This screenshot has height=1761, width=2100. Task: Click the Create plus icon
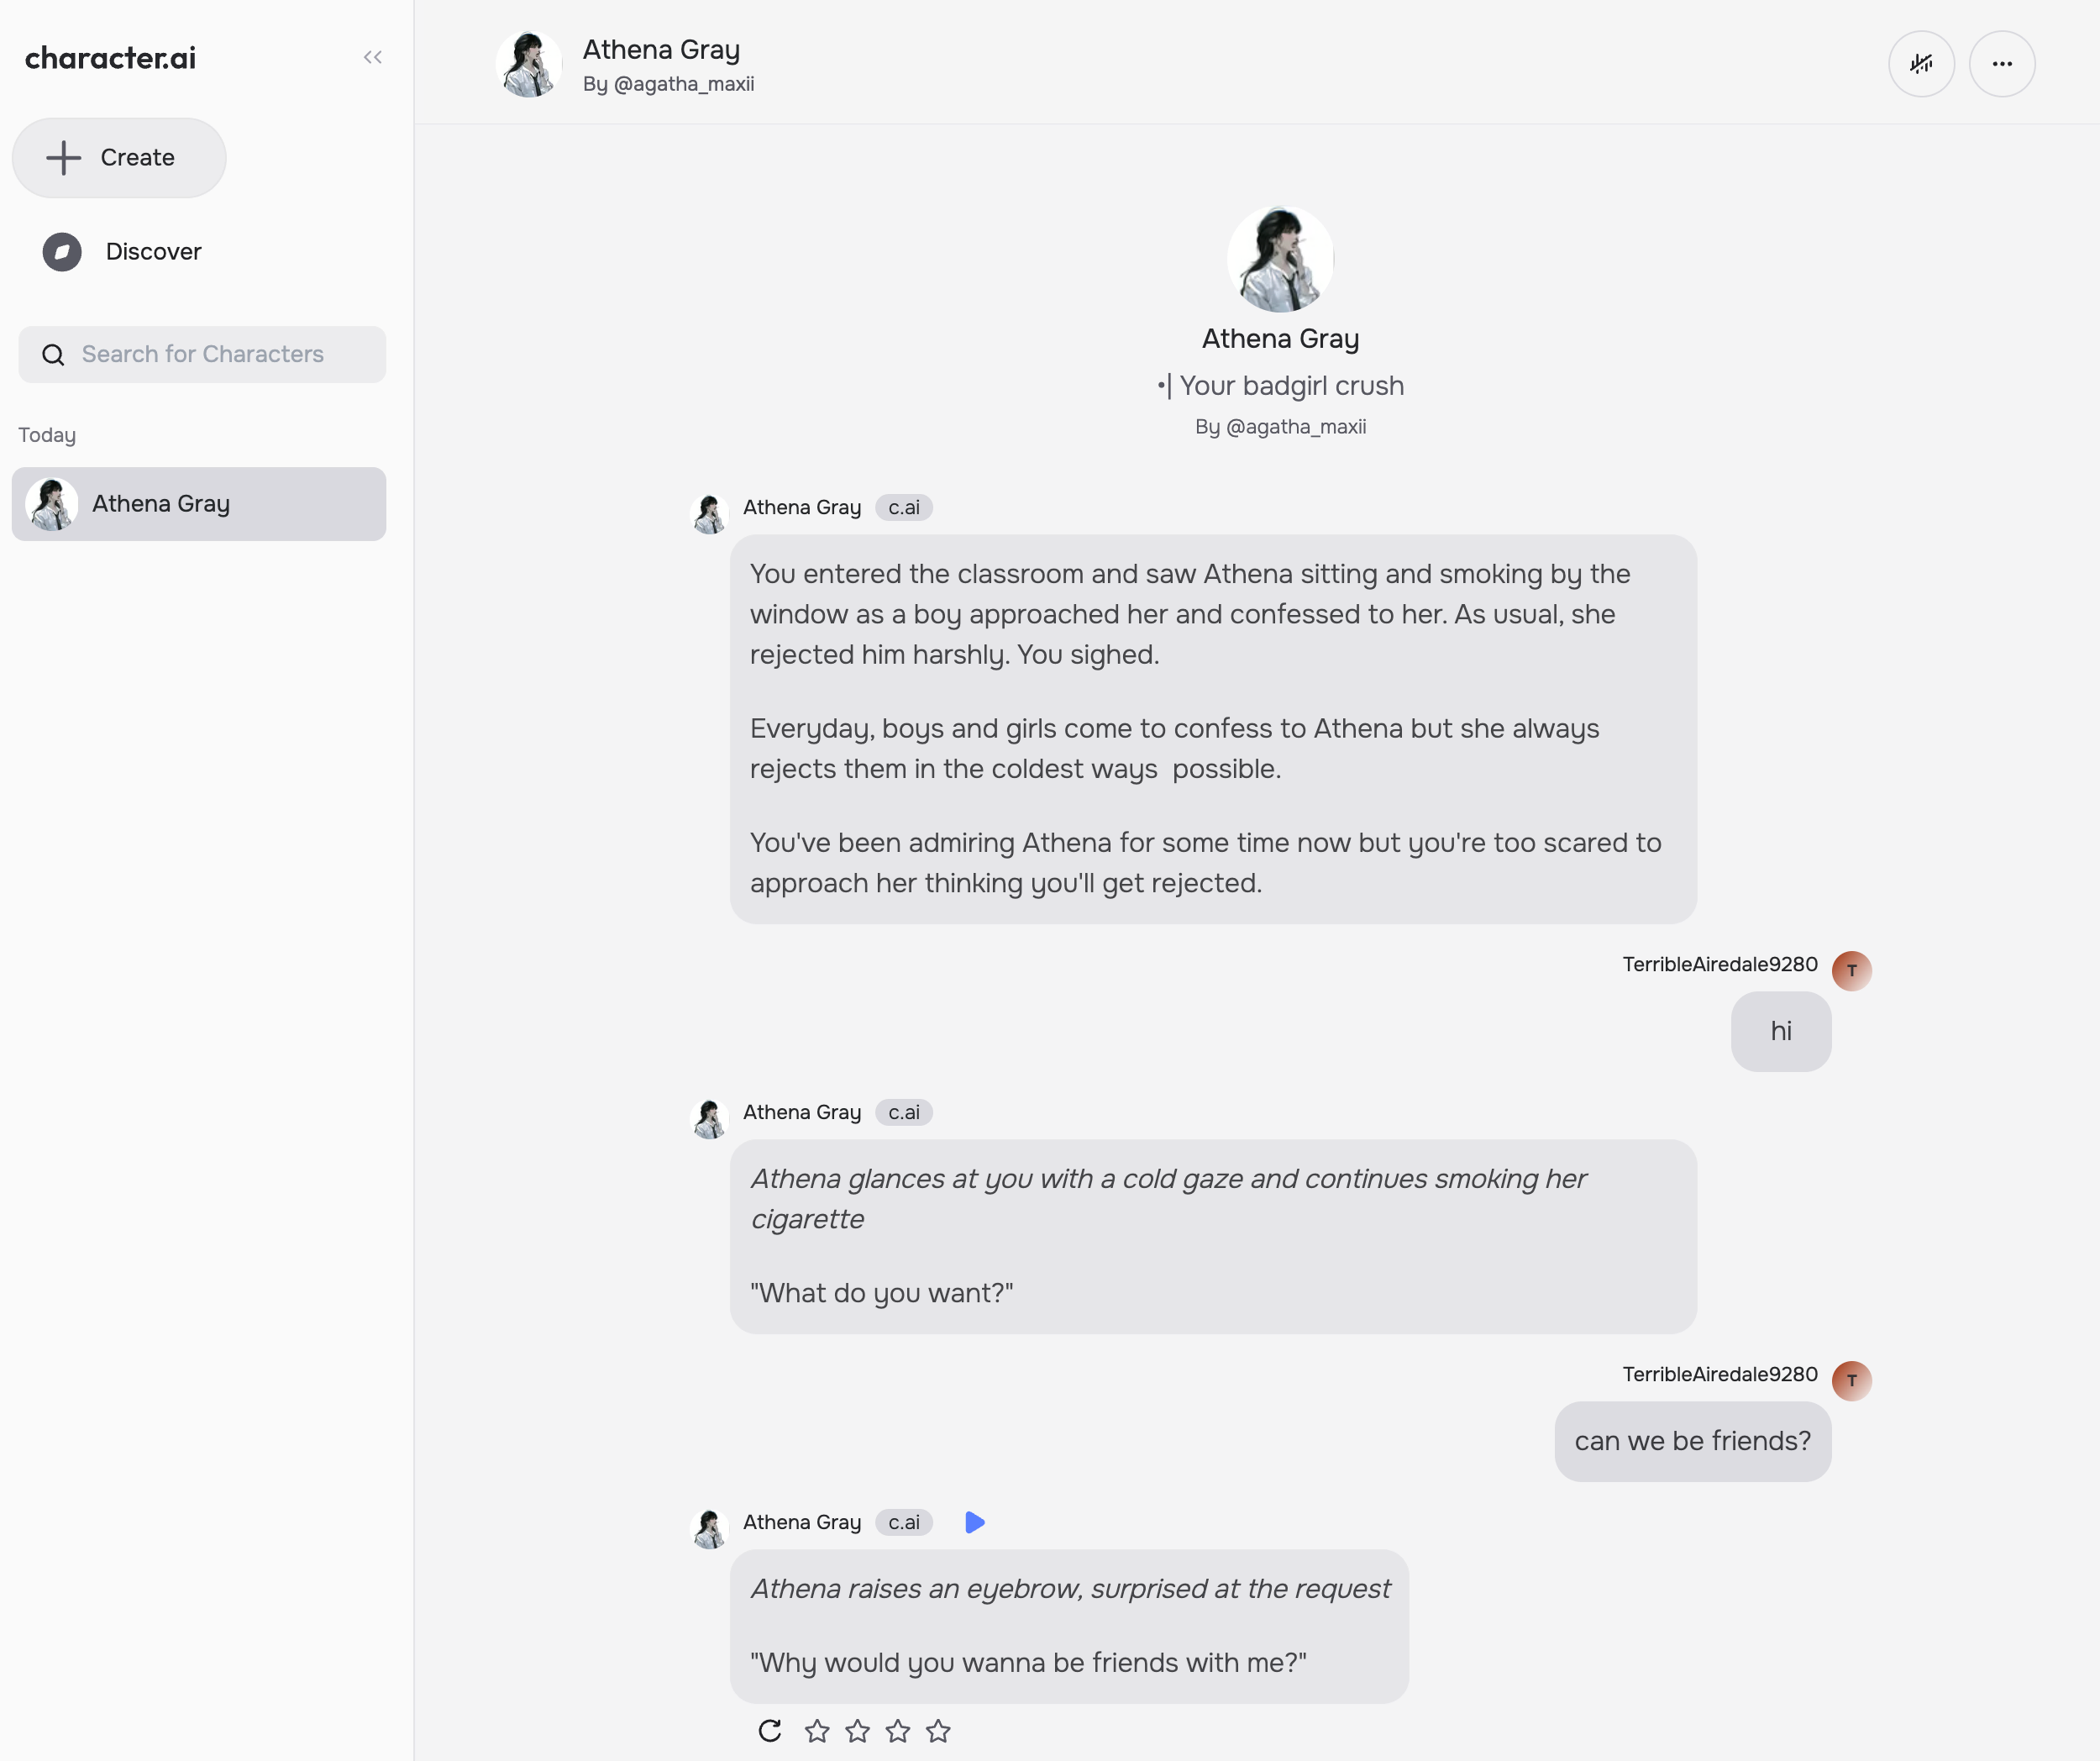(x=63, y=157)
